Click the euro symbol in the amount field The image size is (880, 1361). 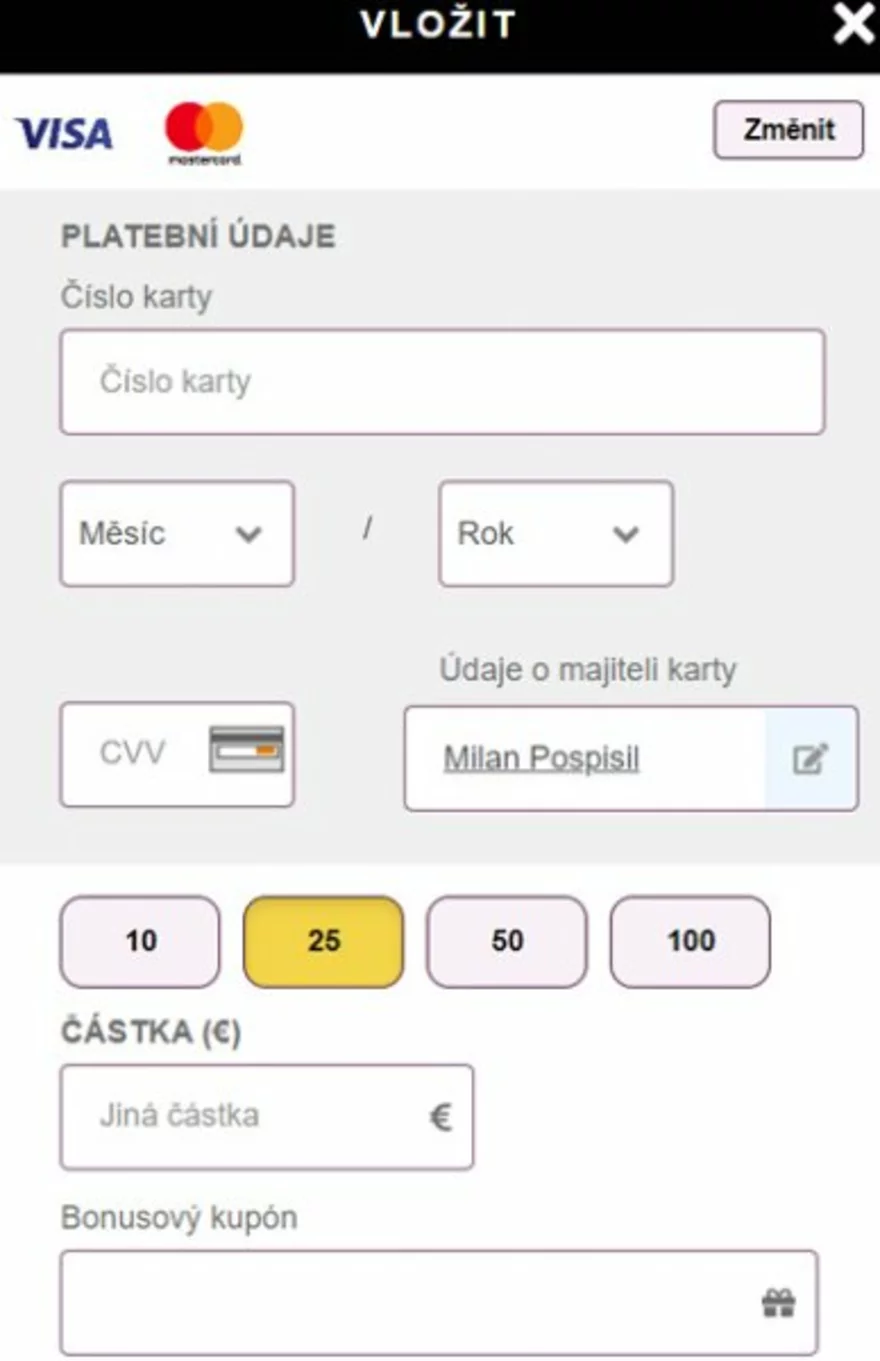pos(440,1116)
